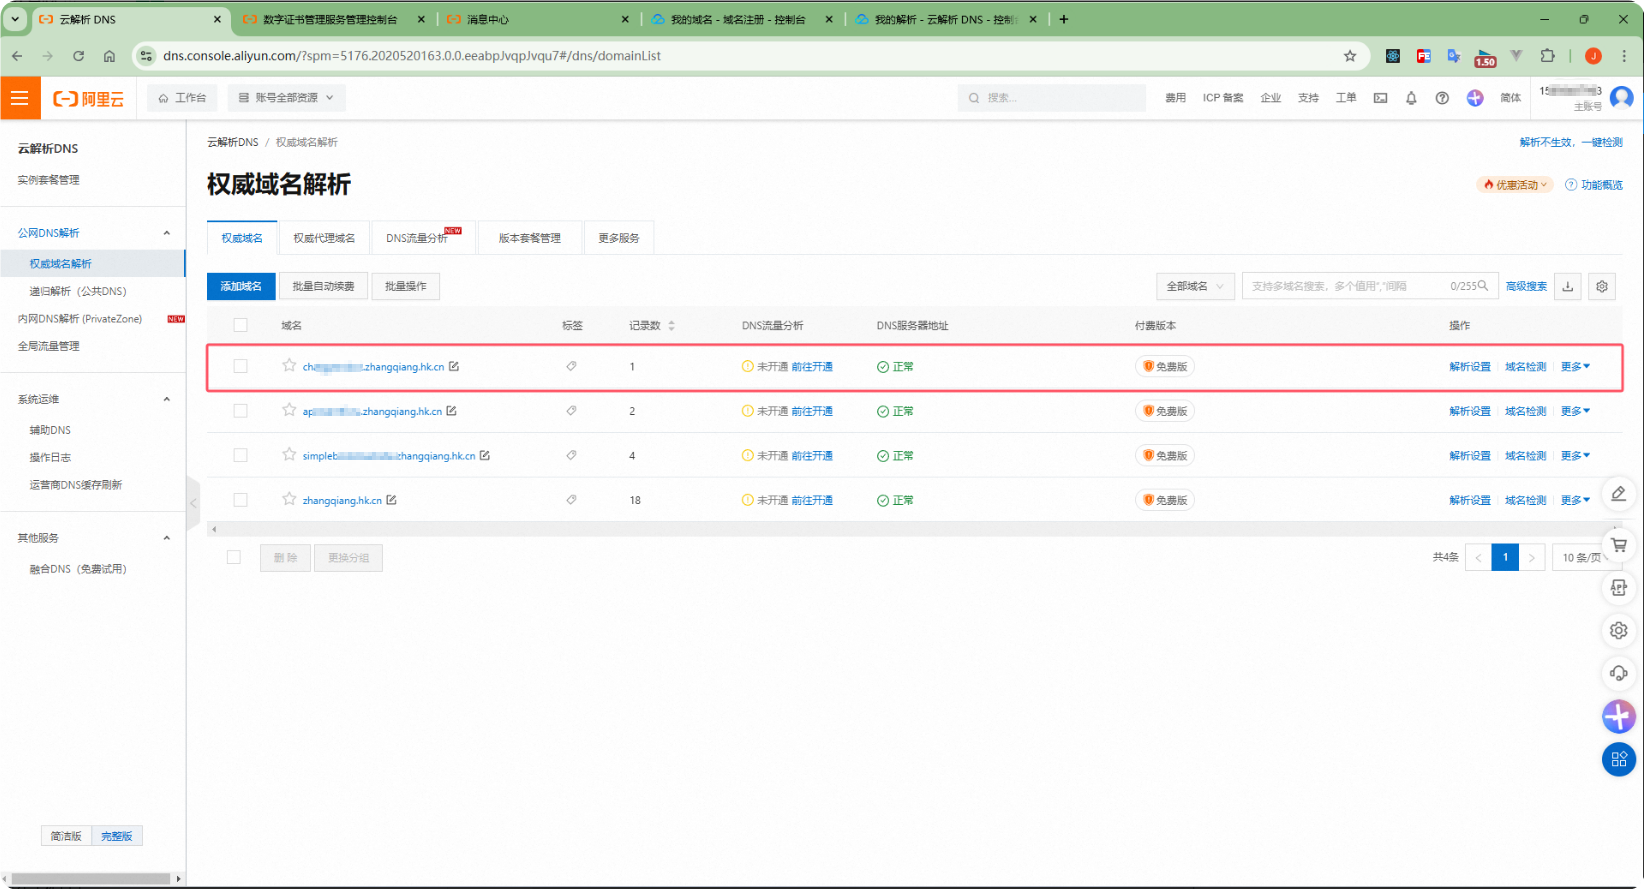This screenshot has height=889, width=1644.
Task: Open the floating headset support icon
Action: click(x=1619, y=673)
